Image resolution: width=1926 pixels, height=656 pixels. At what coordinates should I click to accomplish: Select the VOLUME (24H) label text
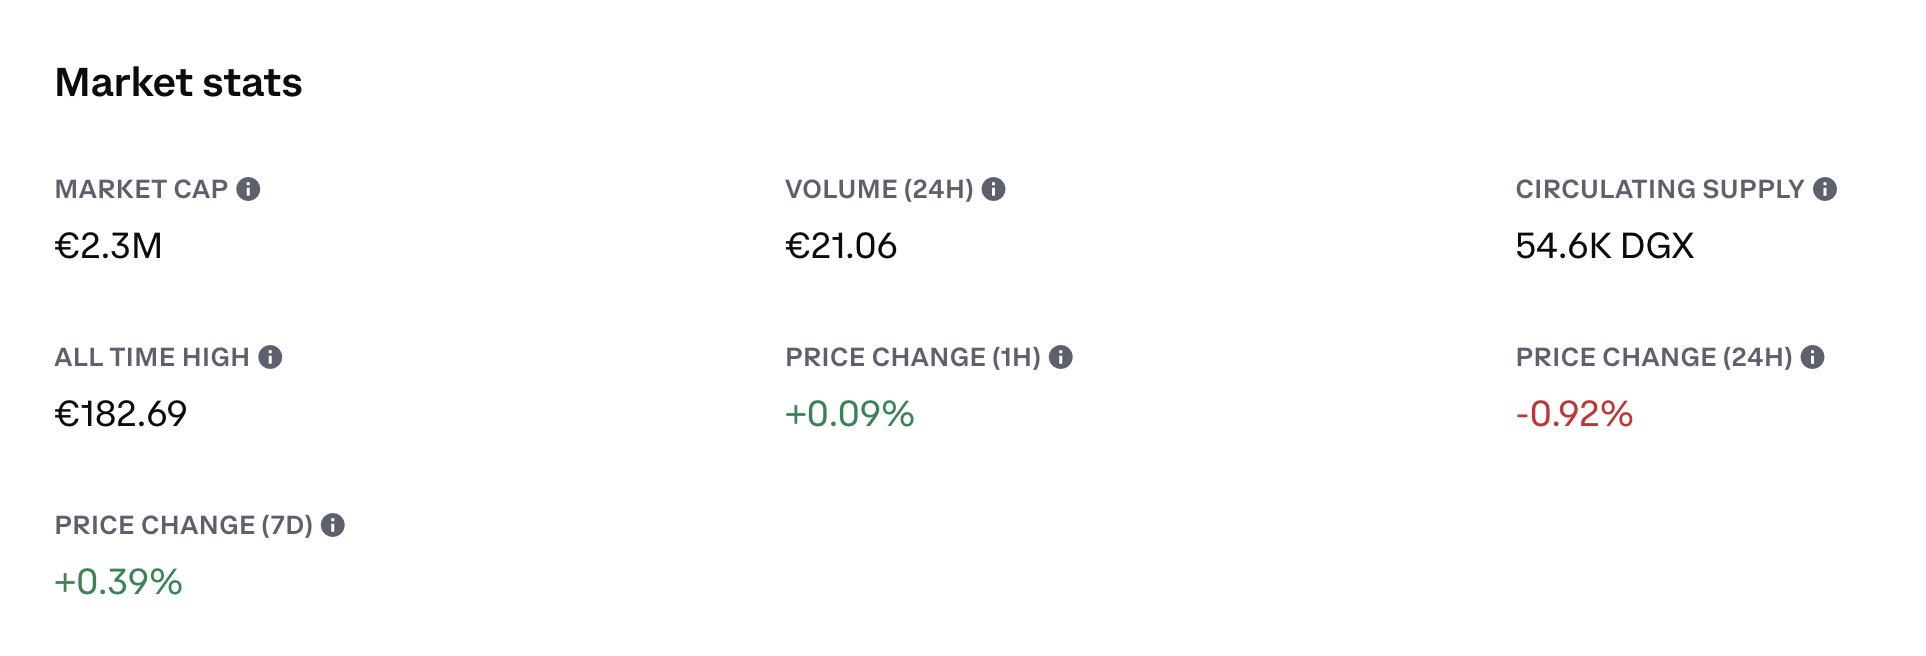click(879, 189)
